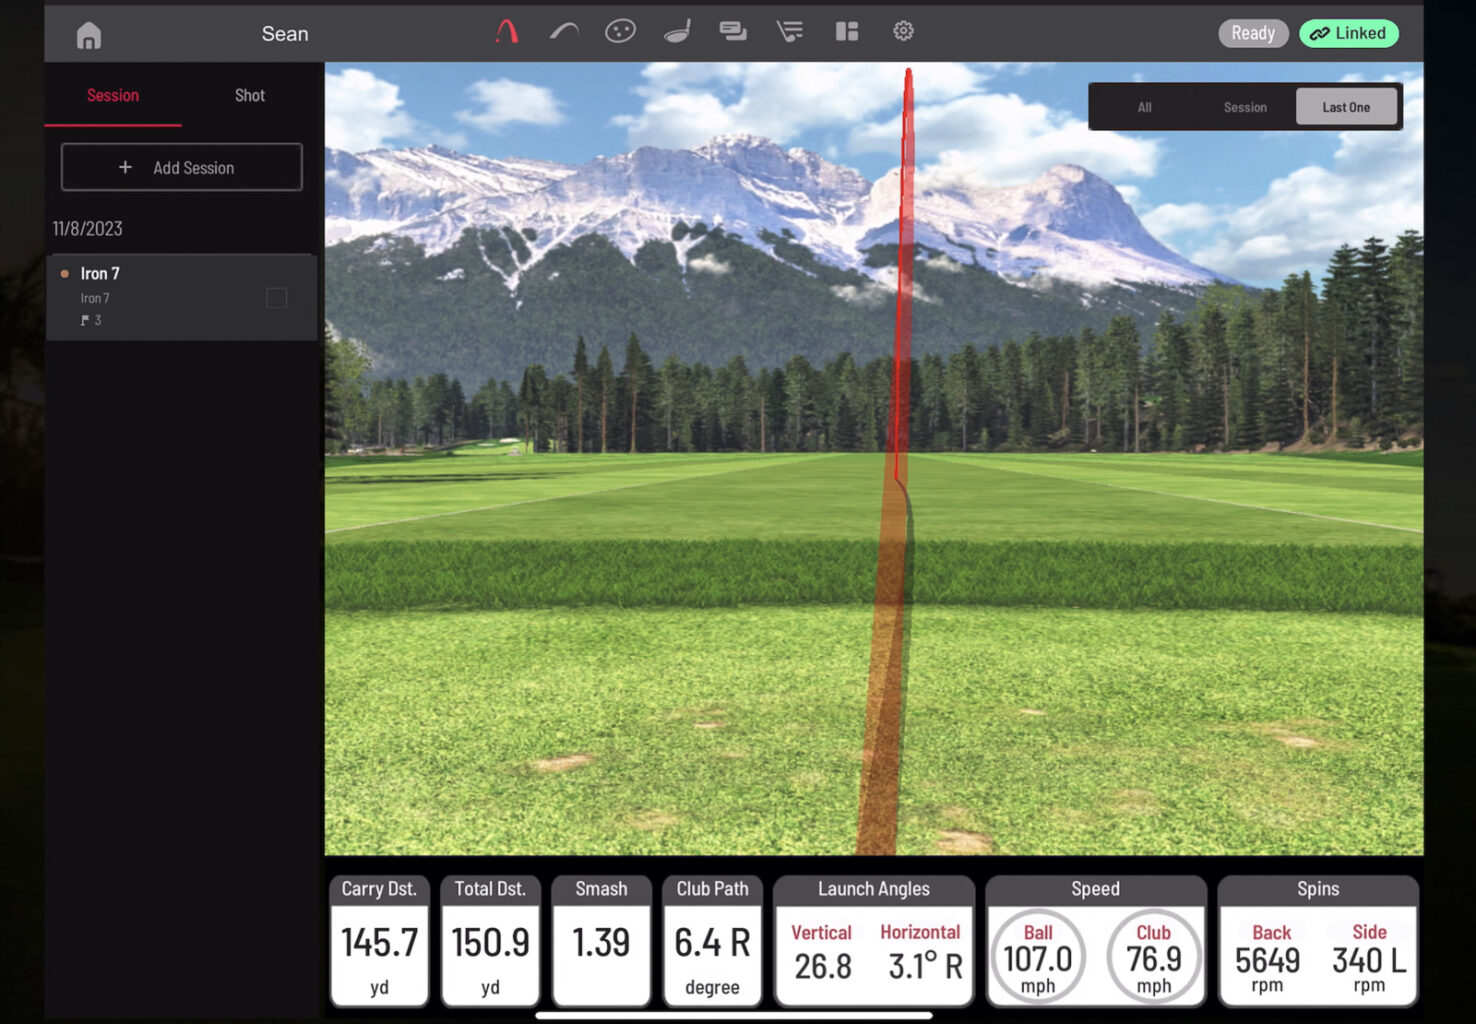
Task: Switch to the Shot tab
Action: (x=250, y=96)
